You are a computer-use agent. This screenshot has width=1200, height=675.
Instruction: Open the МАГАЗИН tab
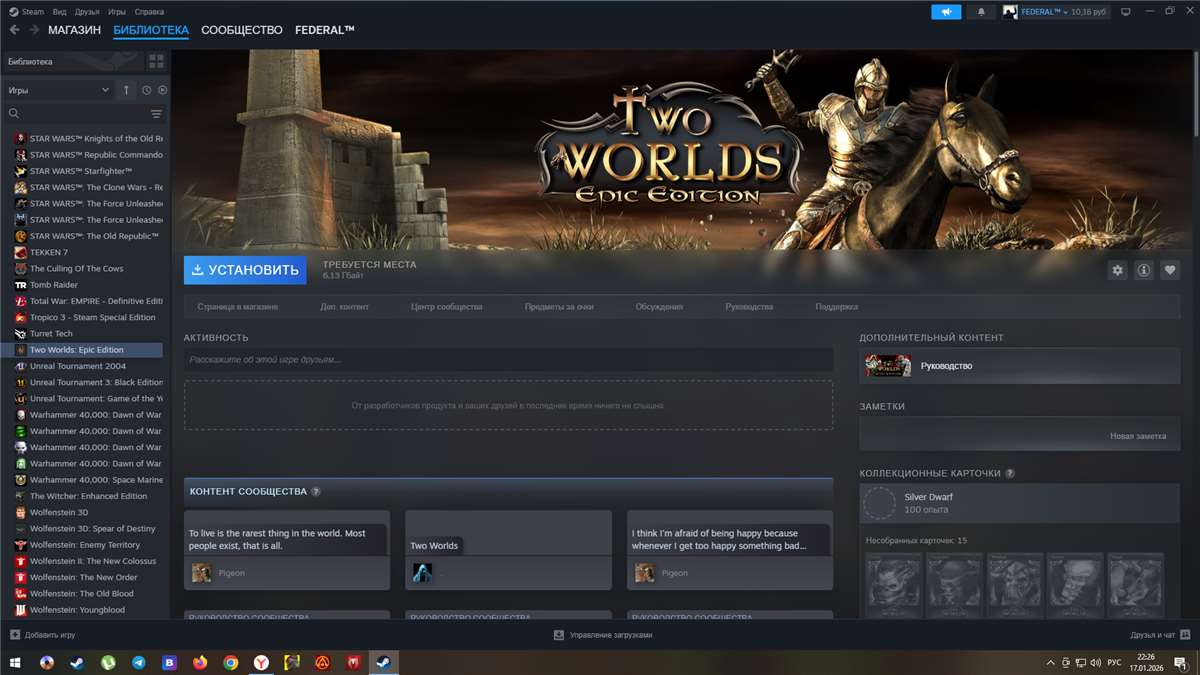[74, 30]
